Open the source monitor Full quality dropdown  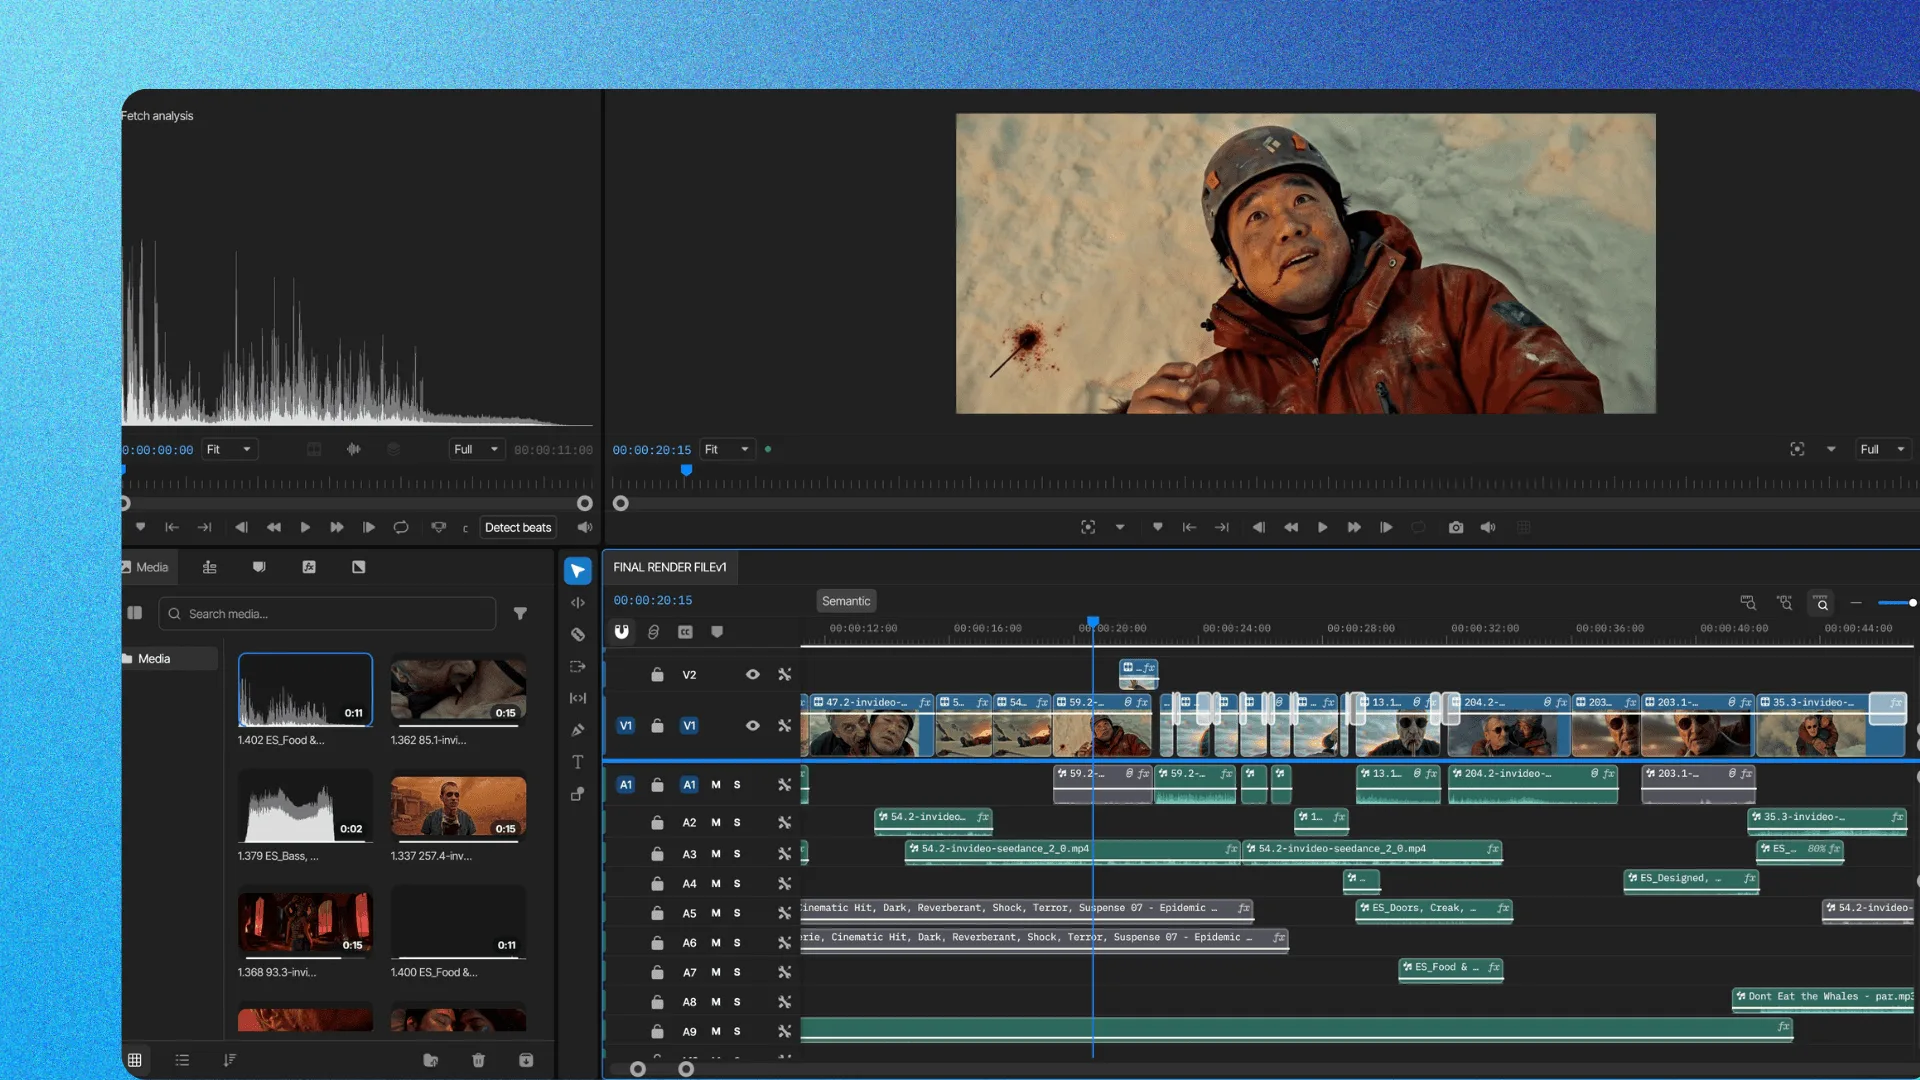click(x=476, y=450)
